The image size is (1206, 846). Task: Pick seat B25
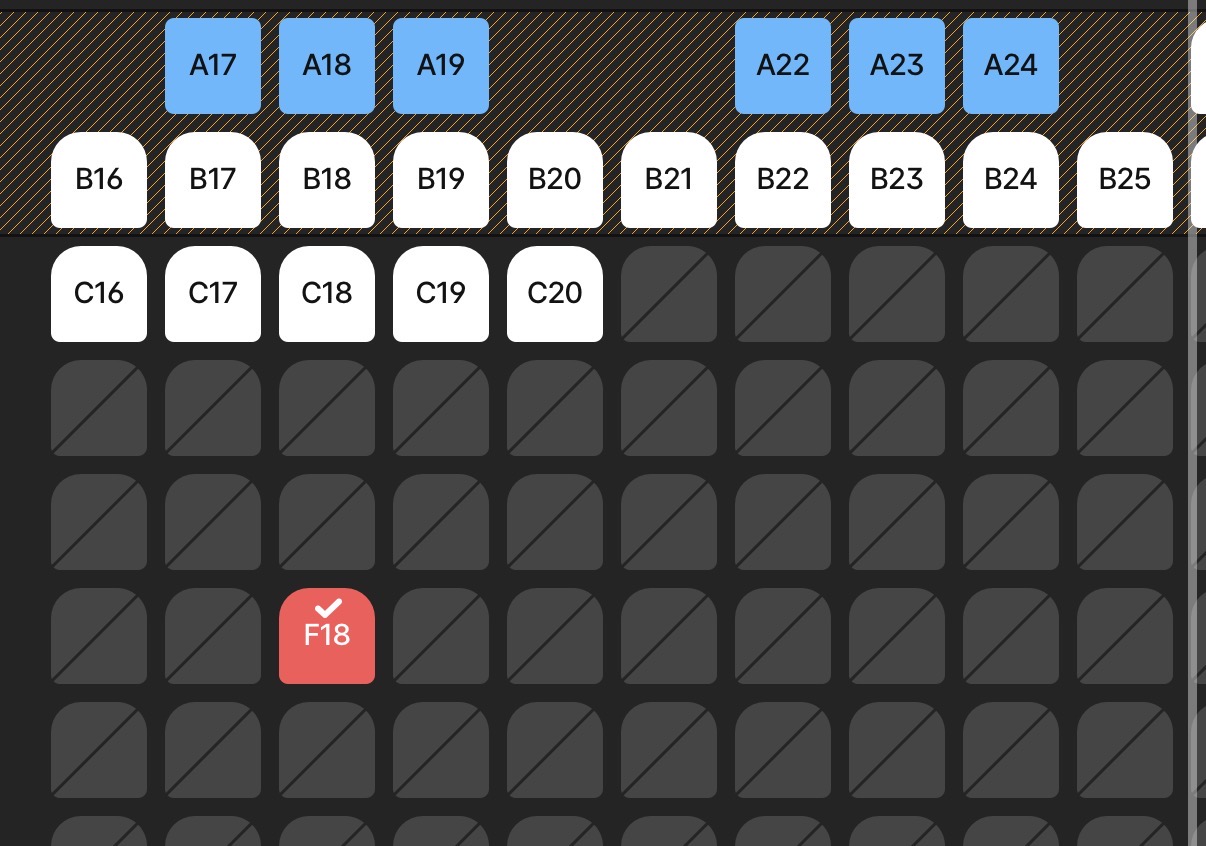[1125, 180]
